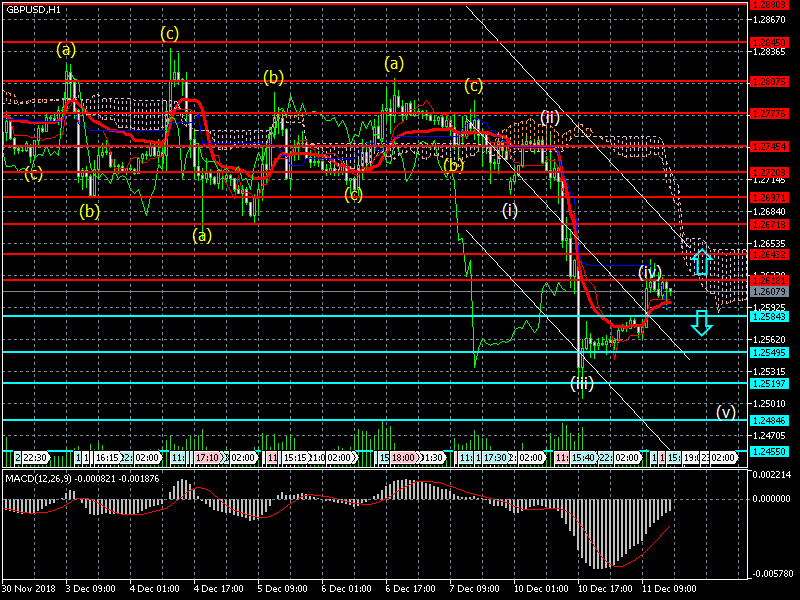The image size is (800, 600).
Task: Click the 1.28365 price scale value
Action: click(x=769, y=52)
